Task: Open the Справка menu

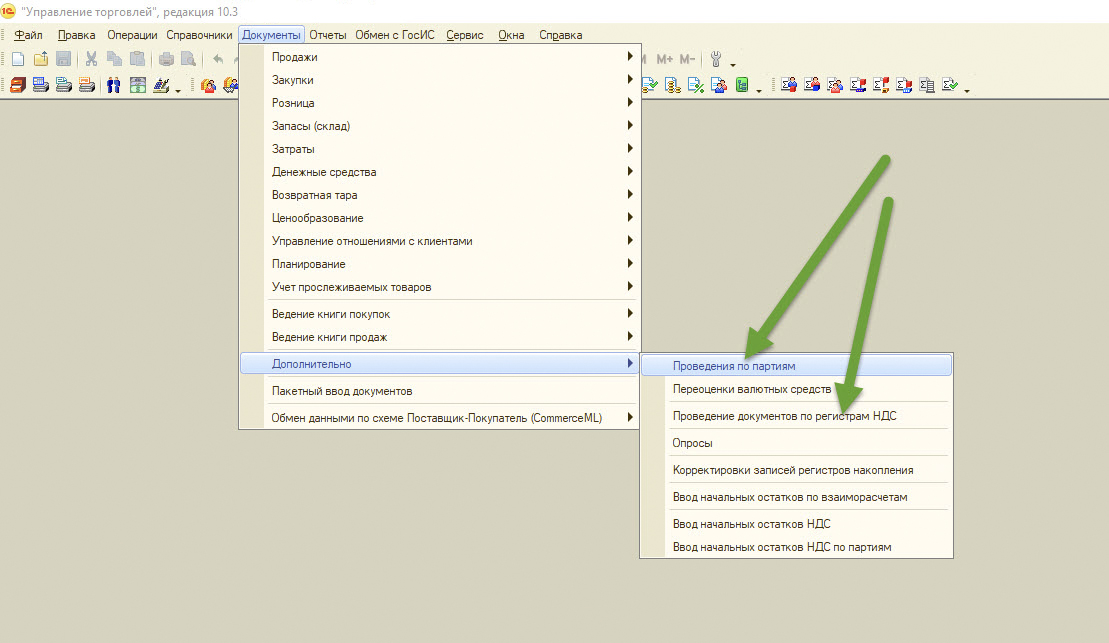Action: [561, 35]
